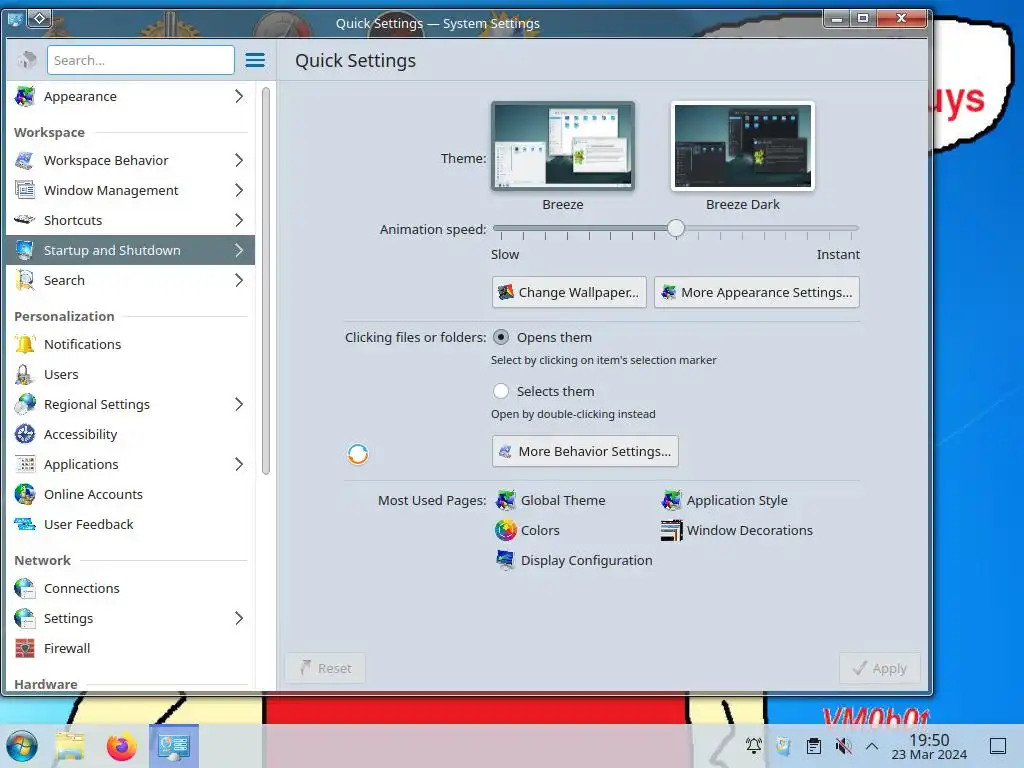Viewport: 1024px width, 768px height.
Task: Click the Users icon
Action: tap(25, 374)
